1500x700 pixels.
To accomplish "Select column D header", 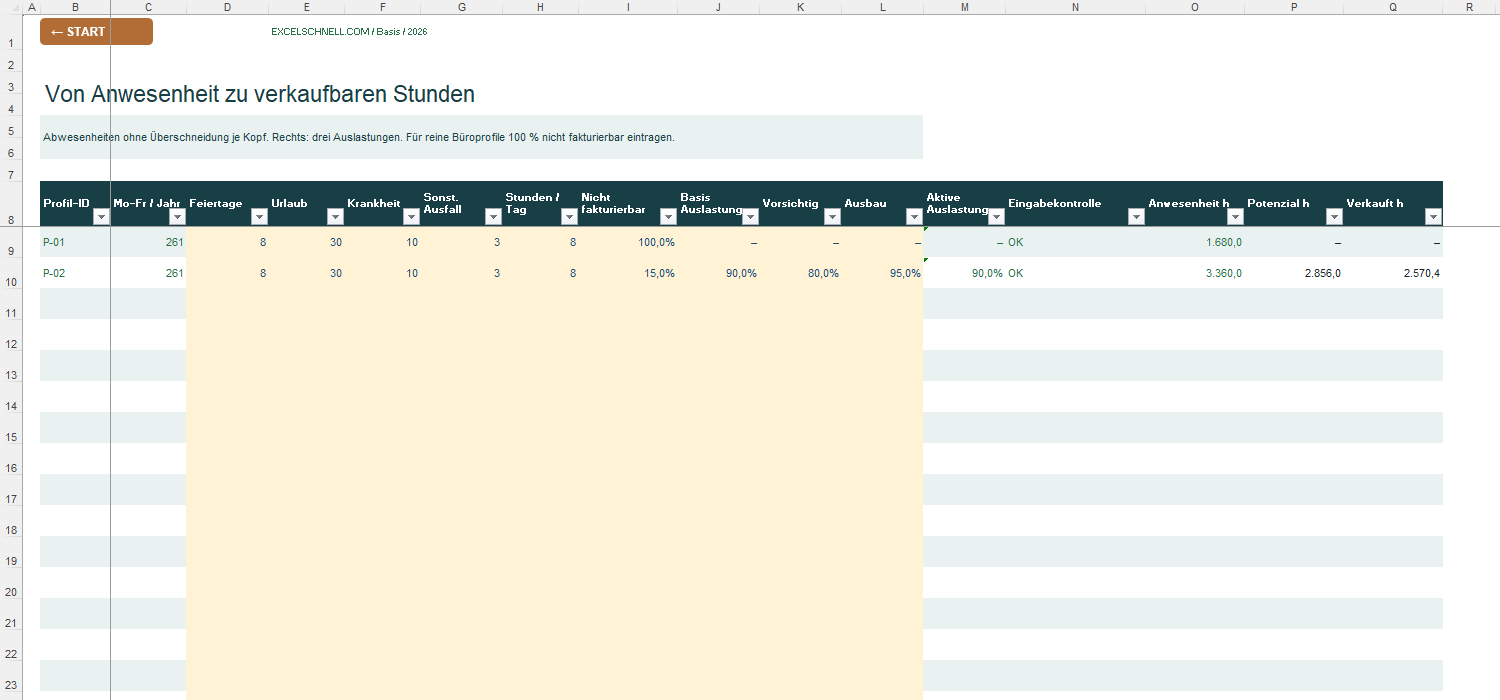I will click(x=227, y=7).
